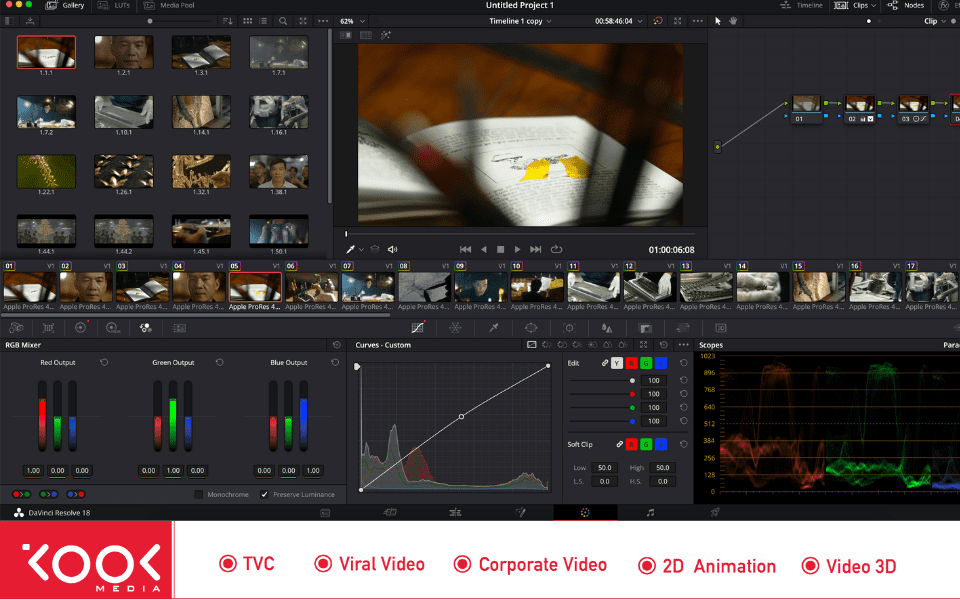
Task: Jump to the last frame
Action: [536, 250]
